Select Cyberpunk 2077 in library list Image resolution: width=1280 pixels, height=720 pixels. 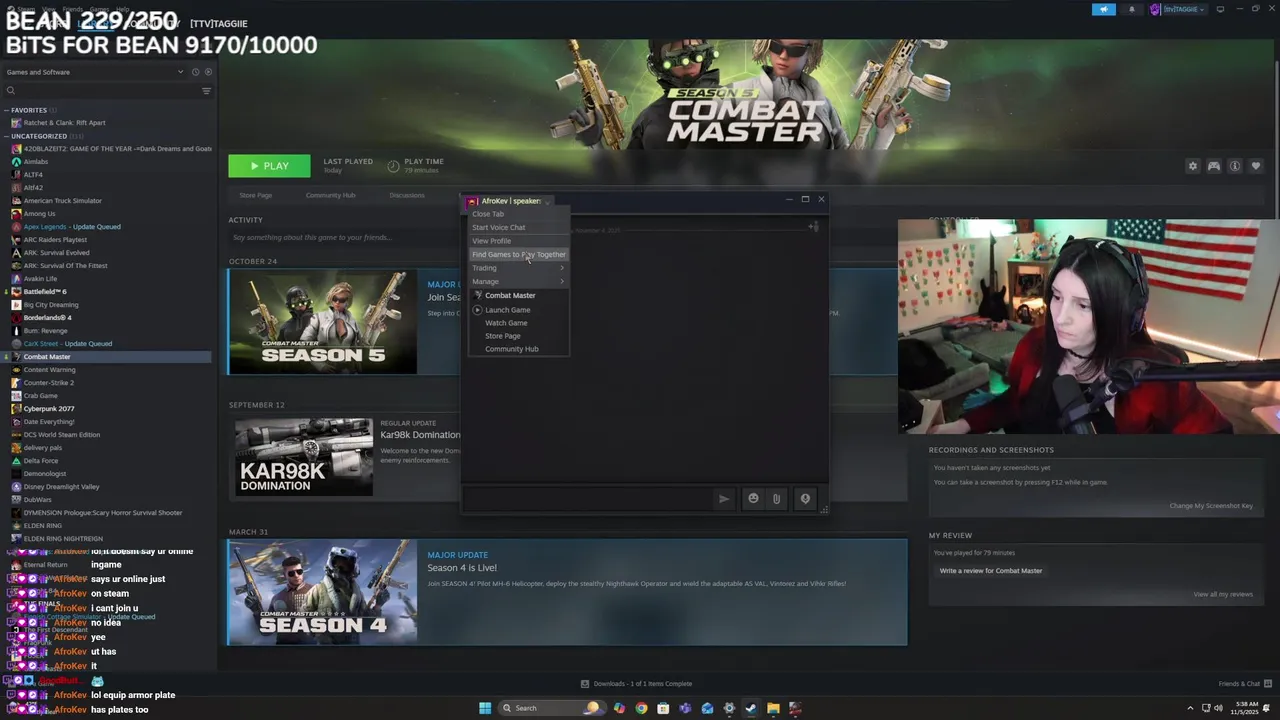tap(48, 409)
